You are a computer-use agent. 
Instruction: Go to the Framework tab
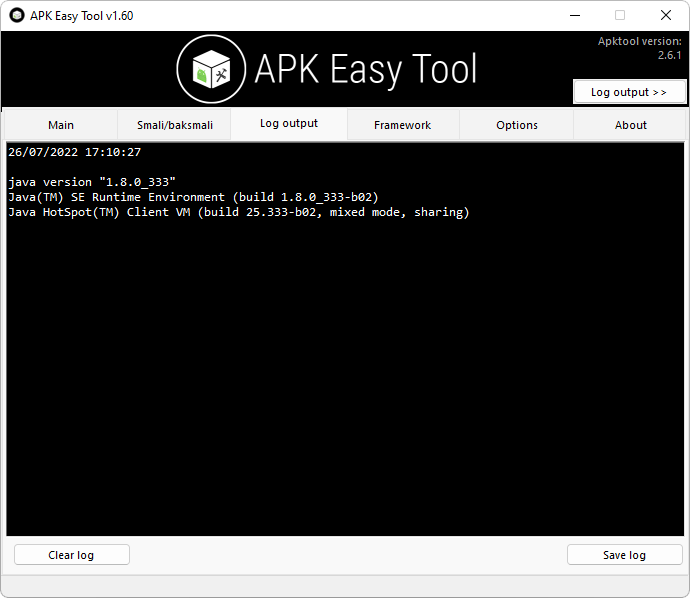(402, 125)
